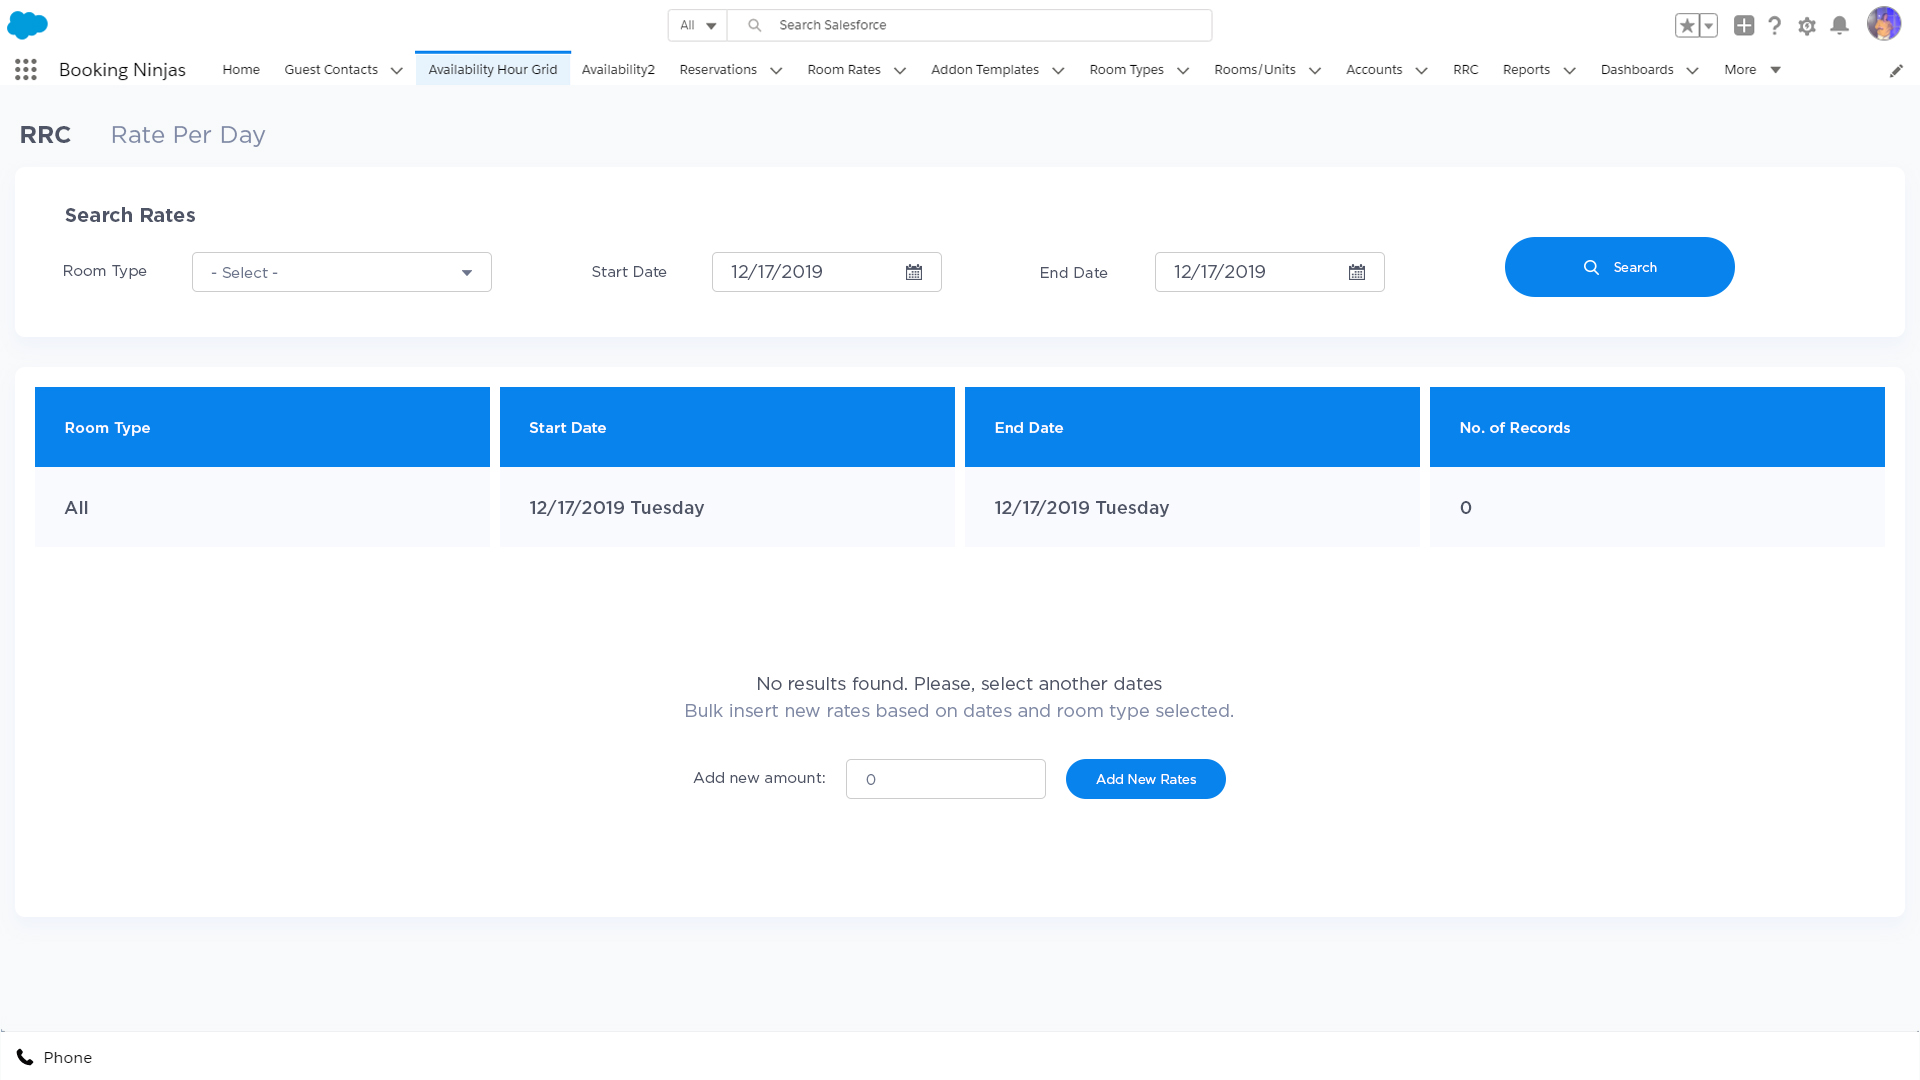Click the Salesforce cloud logo
This screenshot has height=1080, width=1920.
tap(28, 25)
